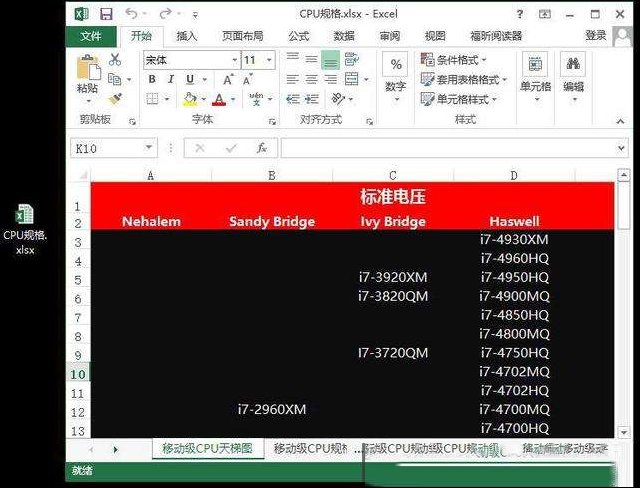Click Merge and Center icon
640x488 pixels.
(x=351, y=79)
